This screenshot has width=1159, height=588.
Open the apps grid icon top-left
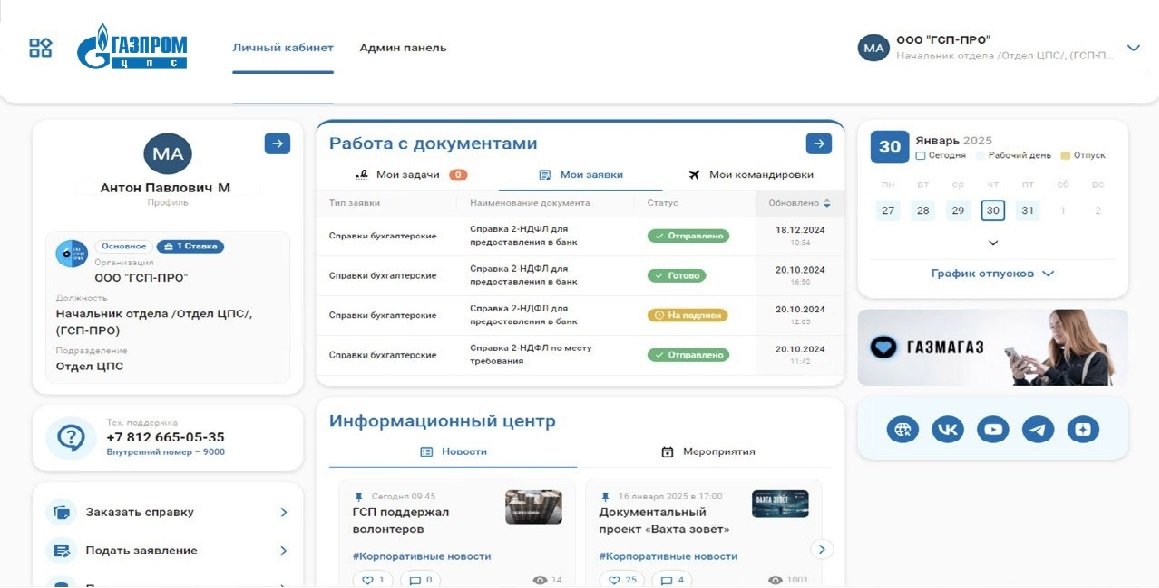(42, 47)
